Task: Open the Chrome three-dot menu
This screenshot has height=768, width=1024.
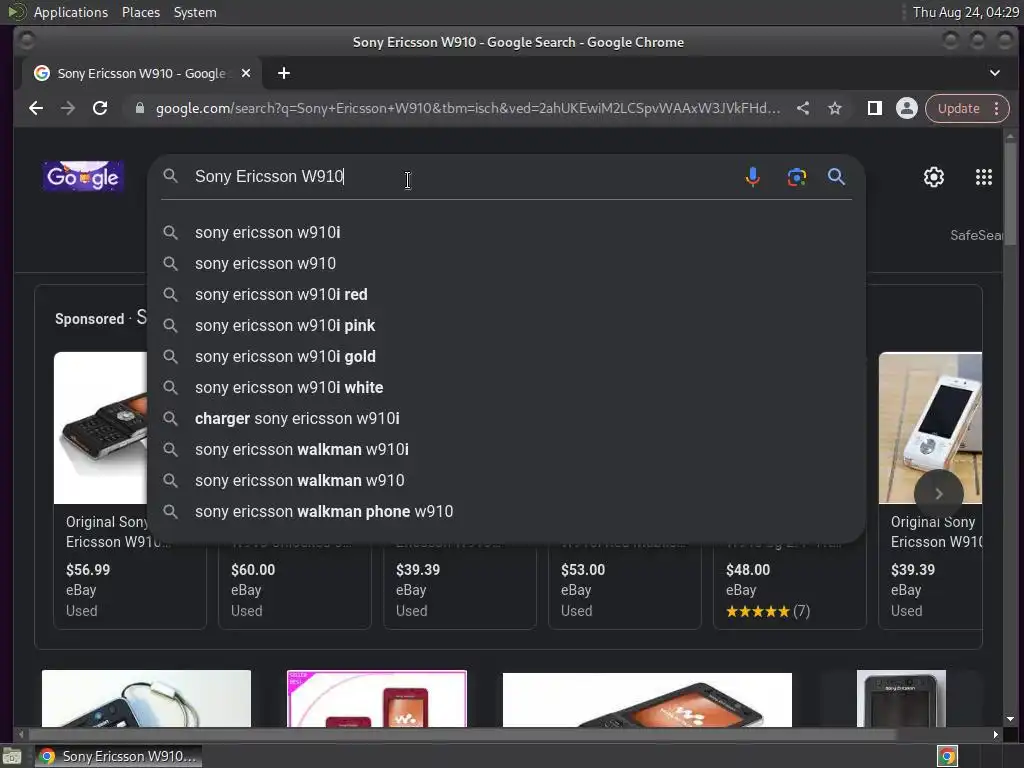Action: click(997, 108)
